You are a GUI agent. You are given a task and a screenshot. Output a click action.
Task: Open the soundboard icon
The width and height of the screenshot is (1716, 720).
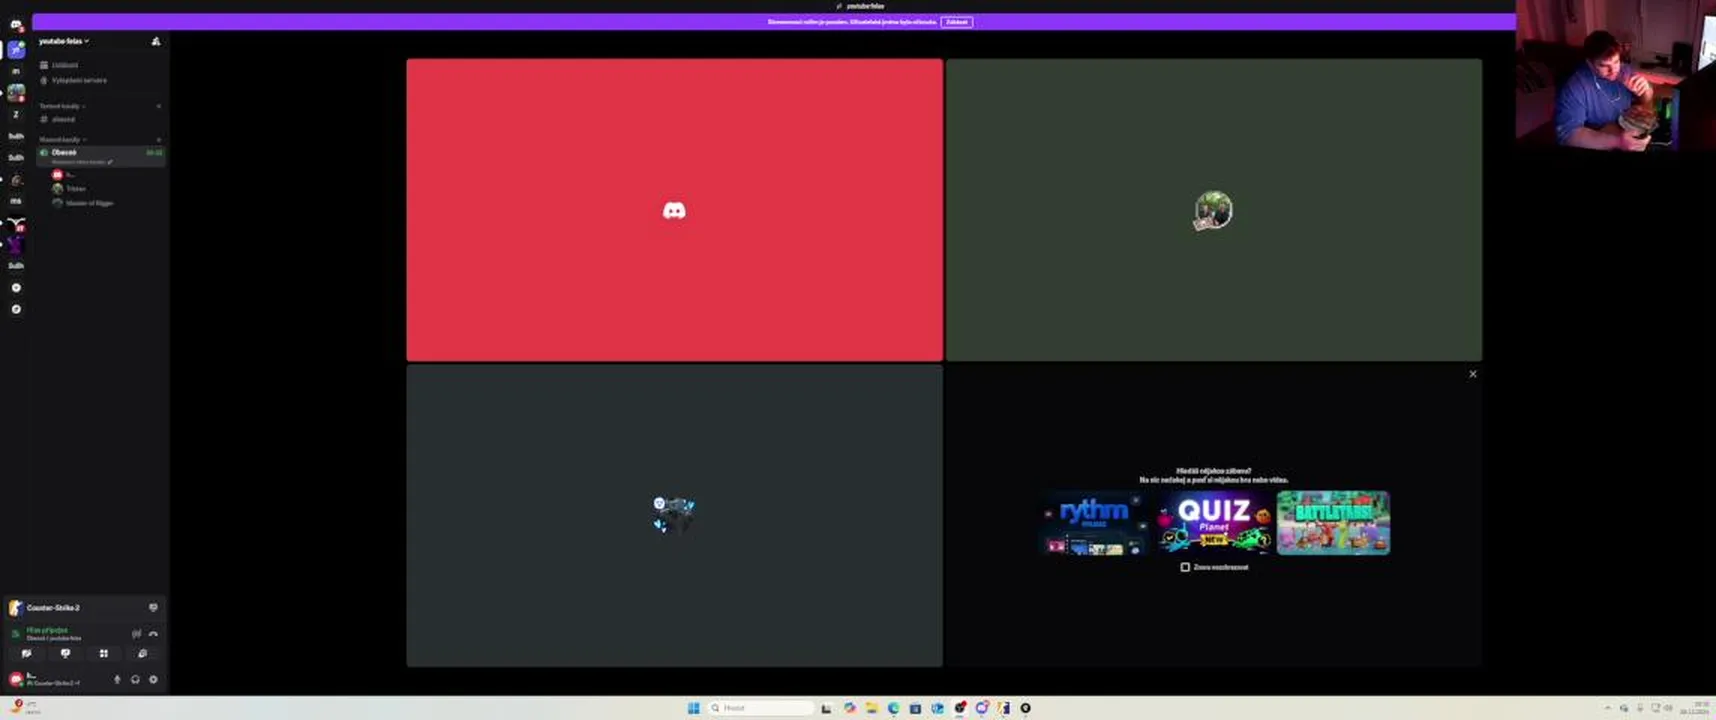pyautogui.click(x=142, y=653)
